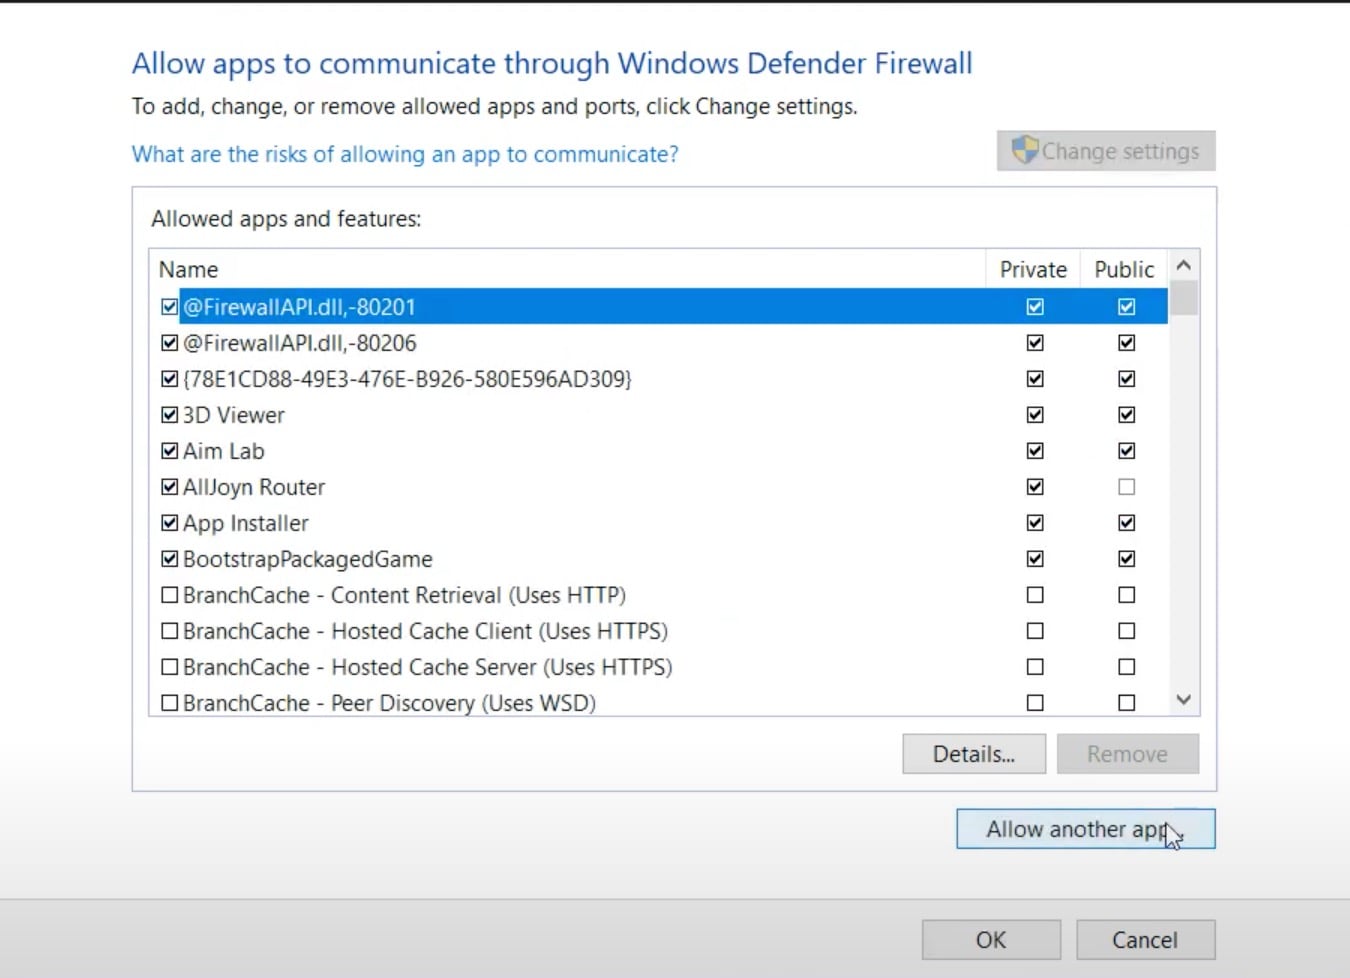
Task: Click the scrollbar down arrow
Action: click(1183, 699)
